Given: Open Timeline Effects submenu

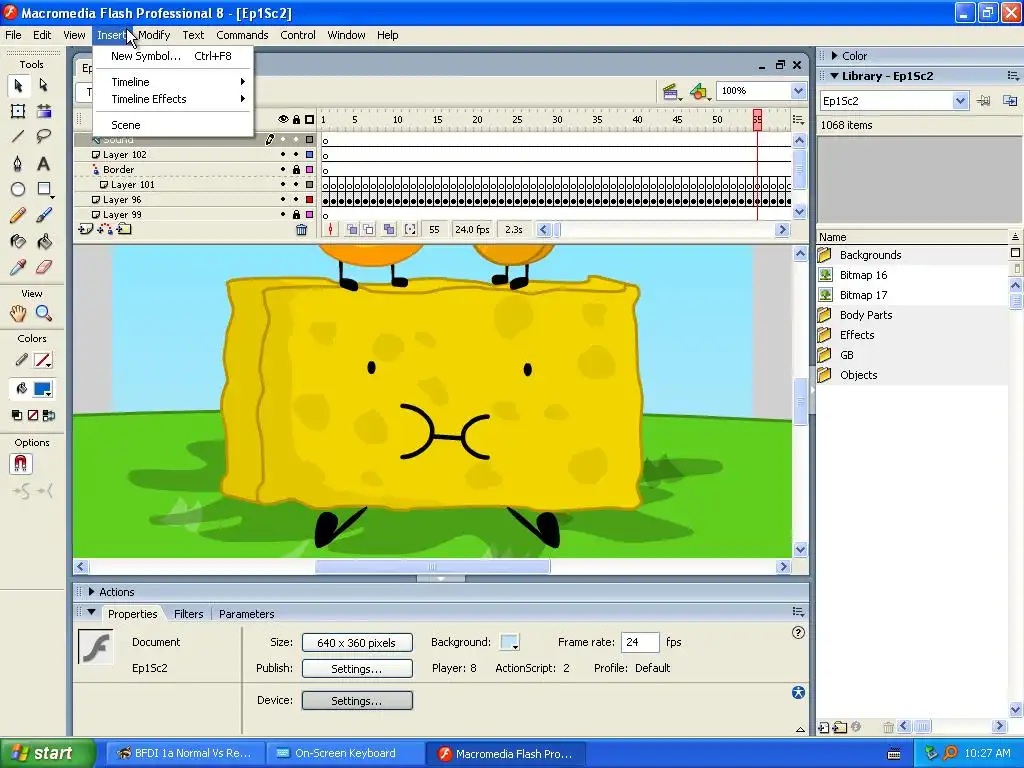Looking at the screenshot, I should (172, 99).
